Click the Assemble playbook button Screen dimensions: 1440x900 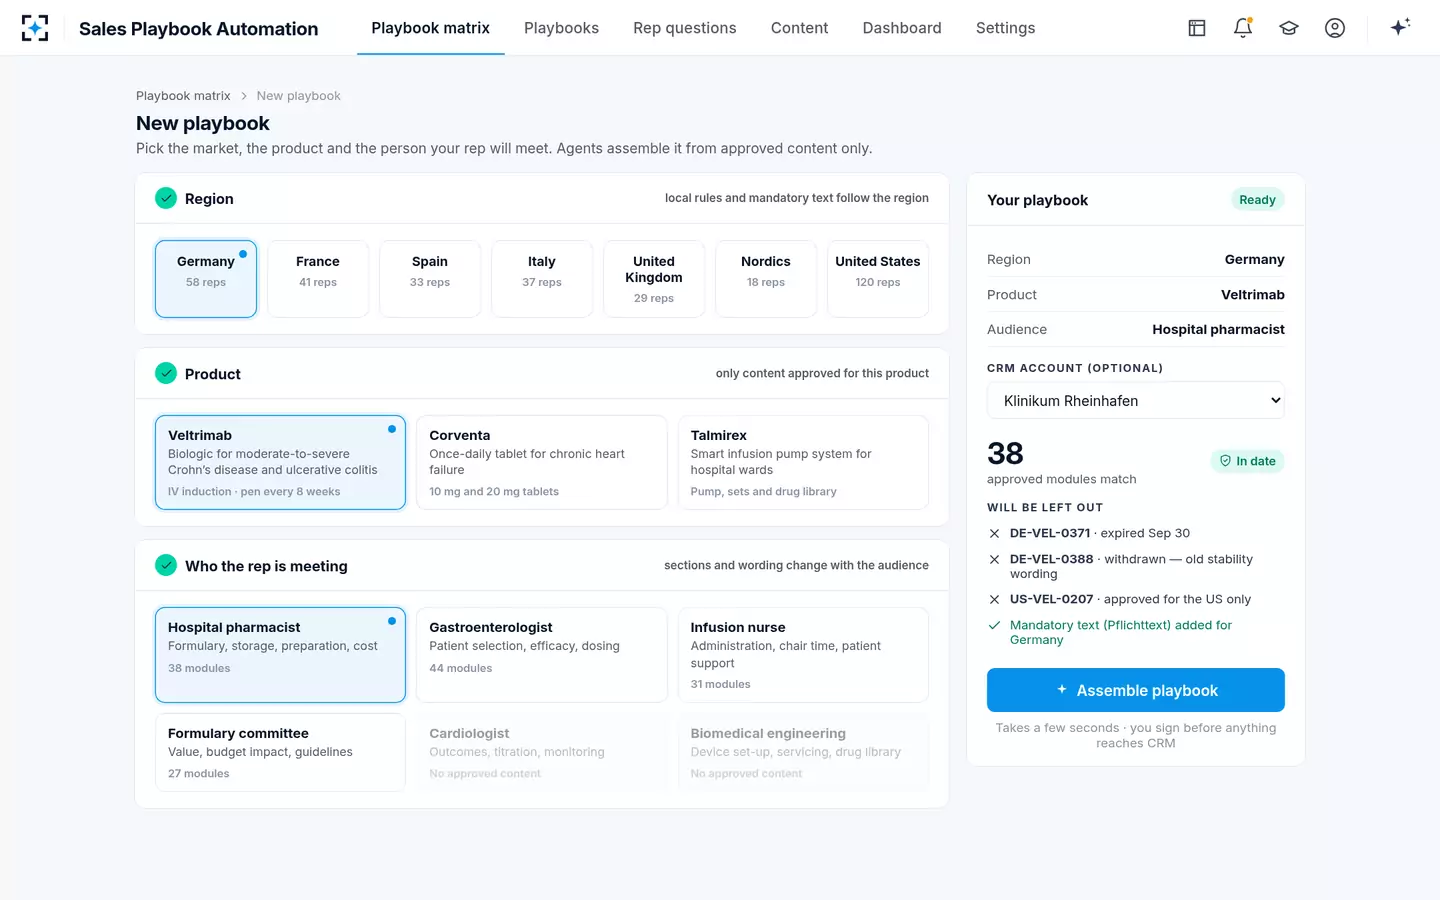click(1136, 690)
